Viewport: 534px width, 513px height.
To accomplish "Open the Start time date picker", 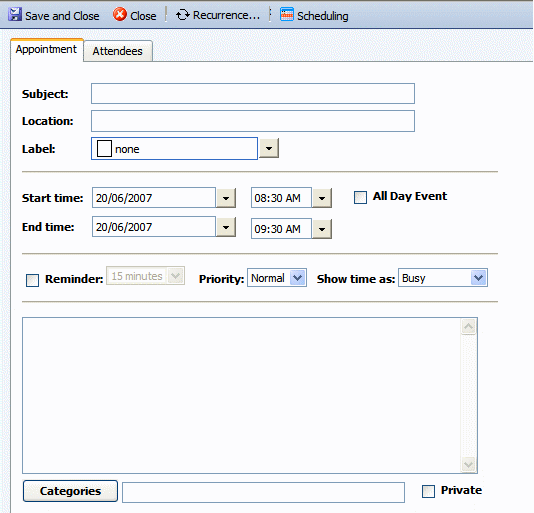I will pos(226,198).
